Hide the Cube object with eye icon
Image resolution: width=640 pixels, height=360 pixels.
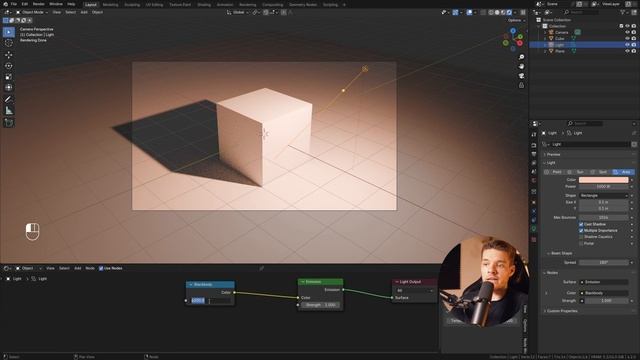click(627, 38)
